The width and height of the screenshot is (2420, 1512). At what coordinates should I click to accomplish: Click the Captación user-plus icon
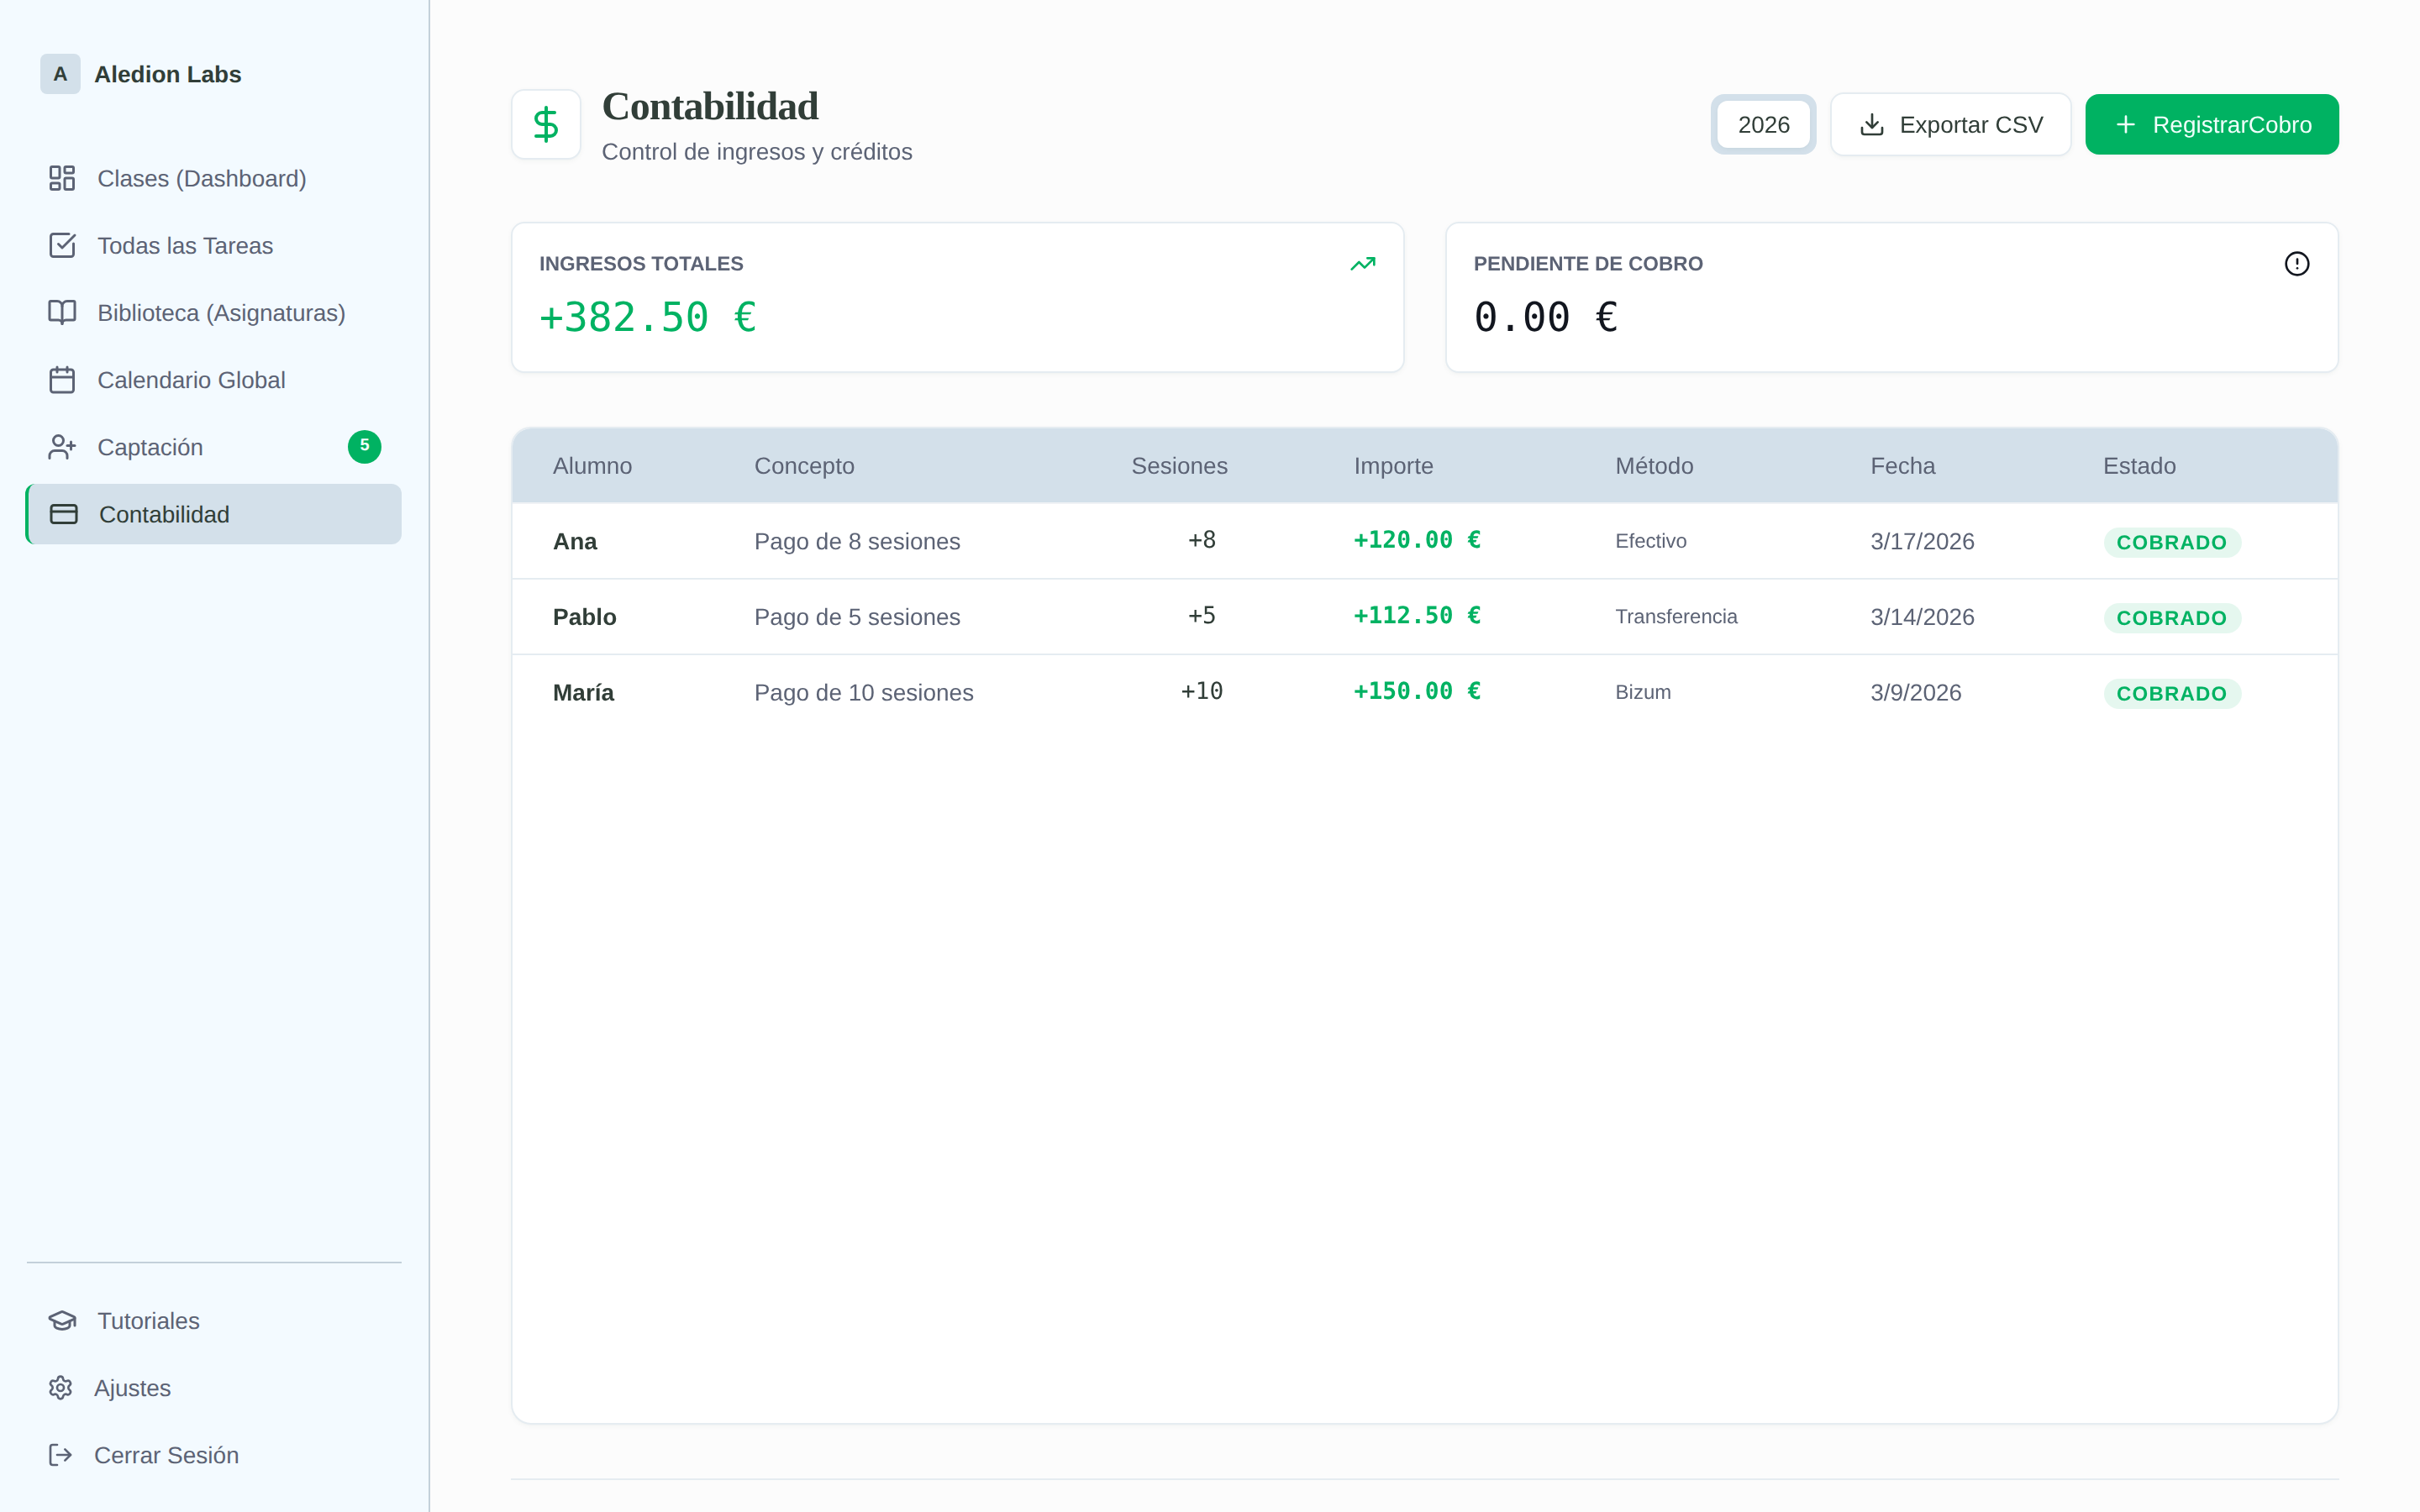pos(62,447)
